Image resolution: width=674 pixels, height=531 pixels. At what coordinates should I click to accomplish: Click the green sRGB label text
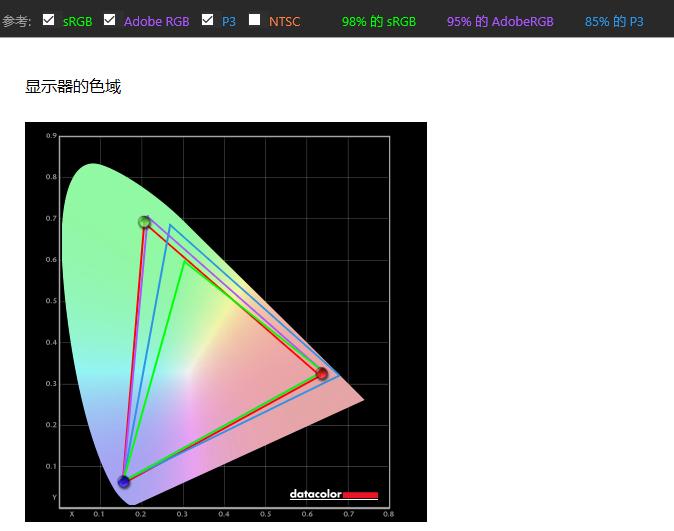coord(77,21)
